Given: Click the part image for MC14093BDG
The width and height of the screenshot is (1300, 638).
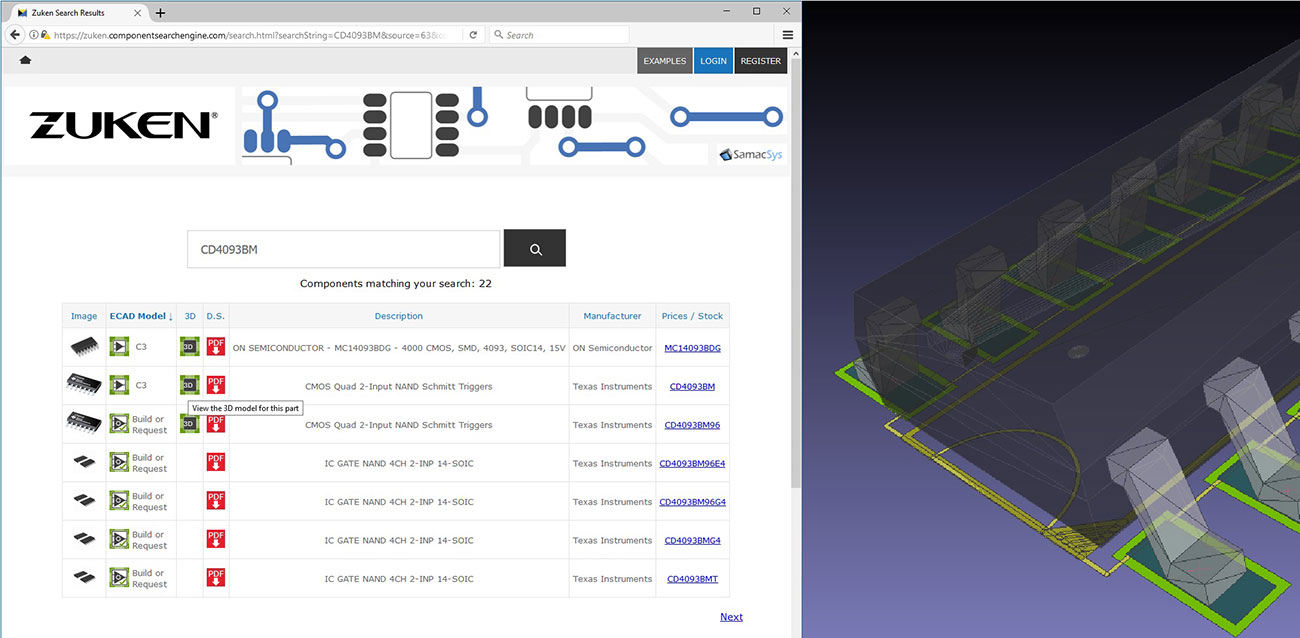Looking at the screenshot, I should click(x=84, y=347).
